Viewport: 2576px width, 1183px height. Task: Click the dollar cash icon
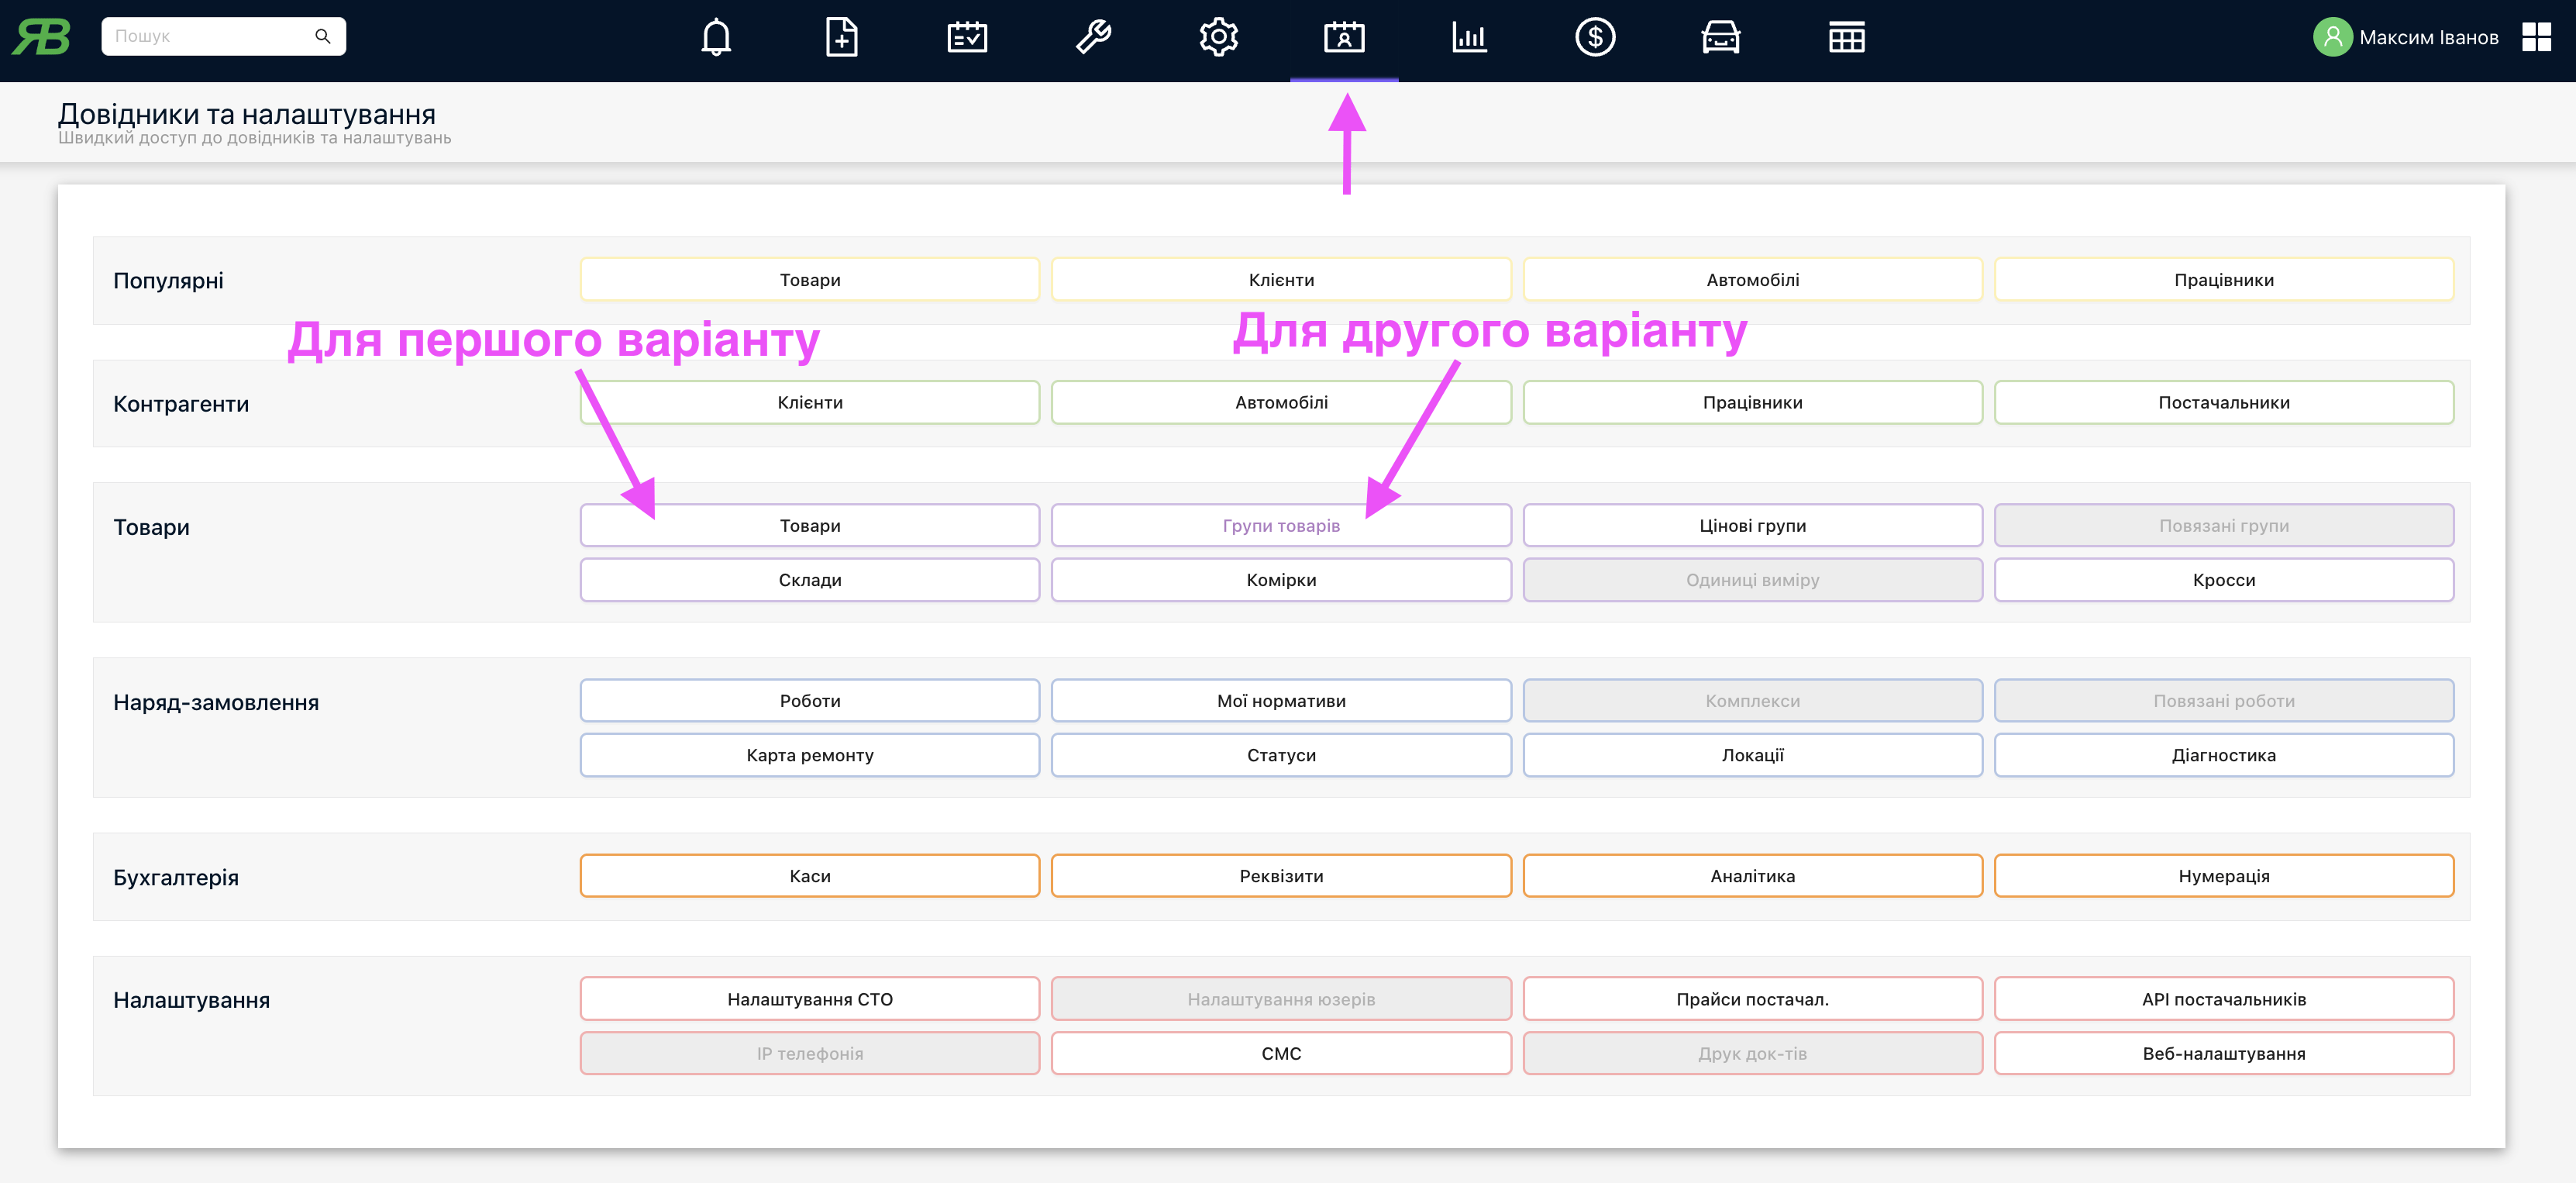[1595, 38]
